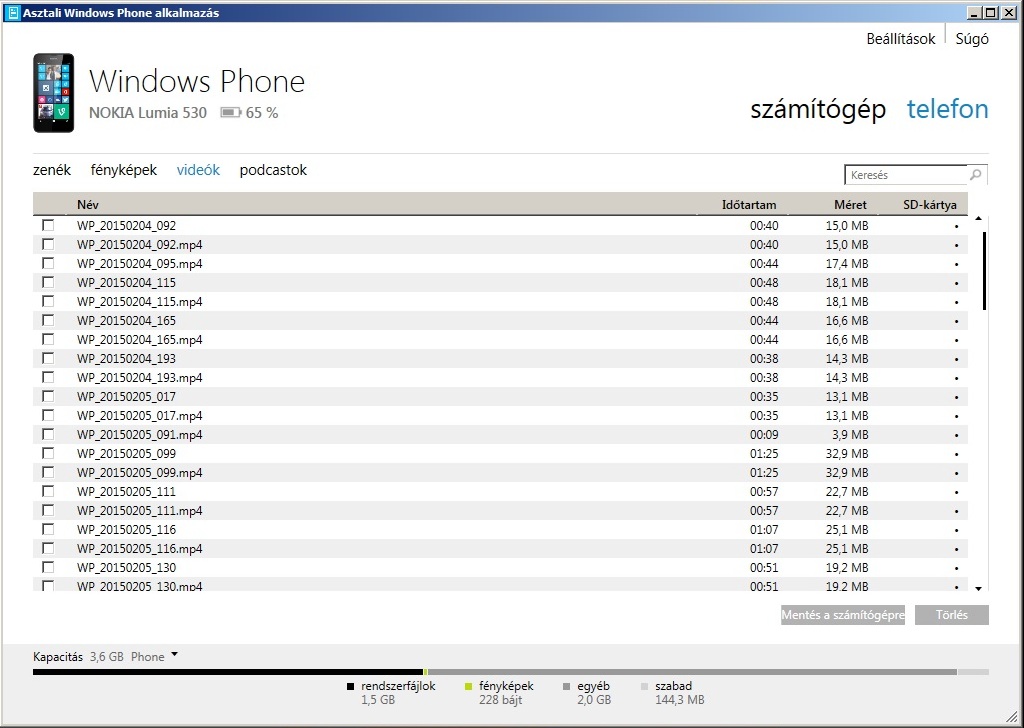Viewport: 1024px width, 728px height.
Task: Switch view to számítógép
Action: (x=818, y=109)
